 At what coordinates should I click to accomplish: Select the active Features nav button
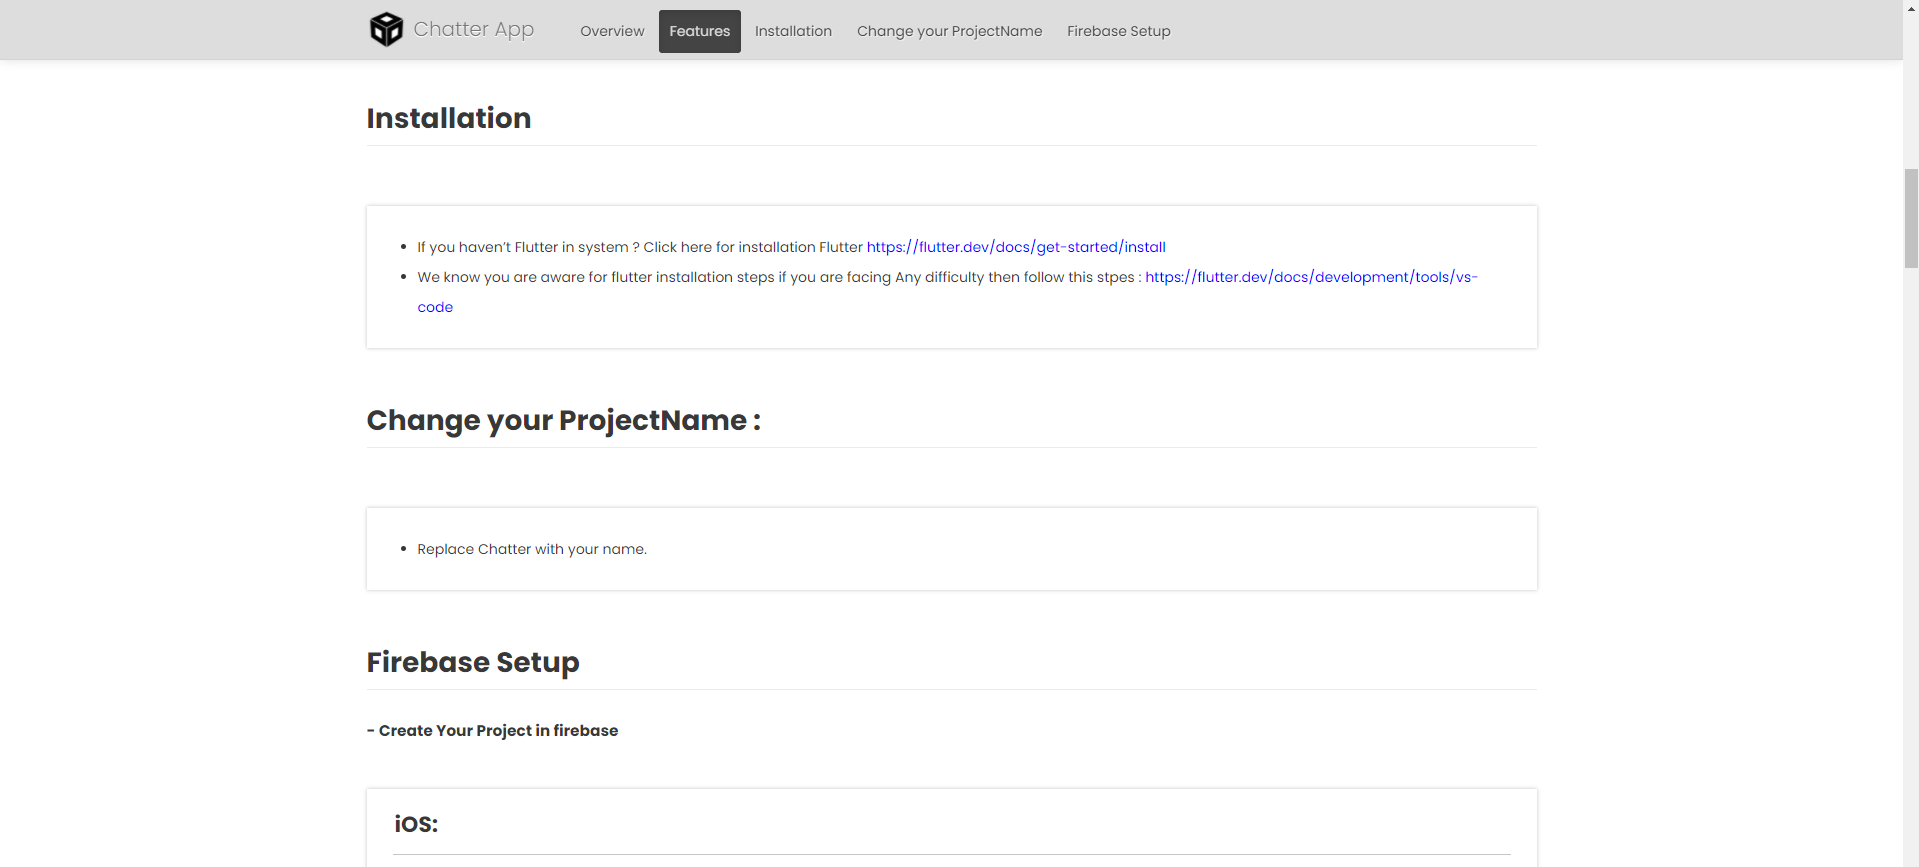pos(699,31)
